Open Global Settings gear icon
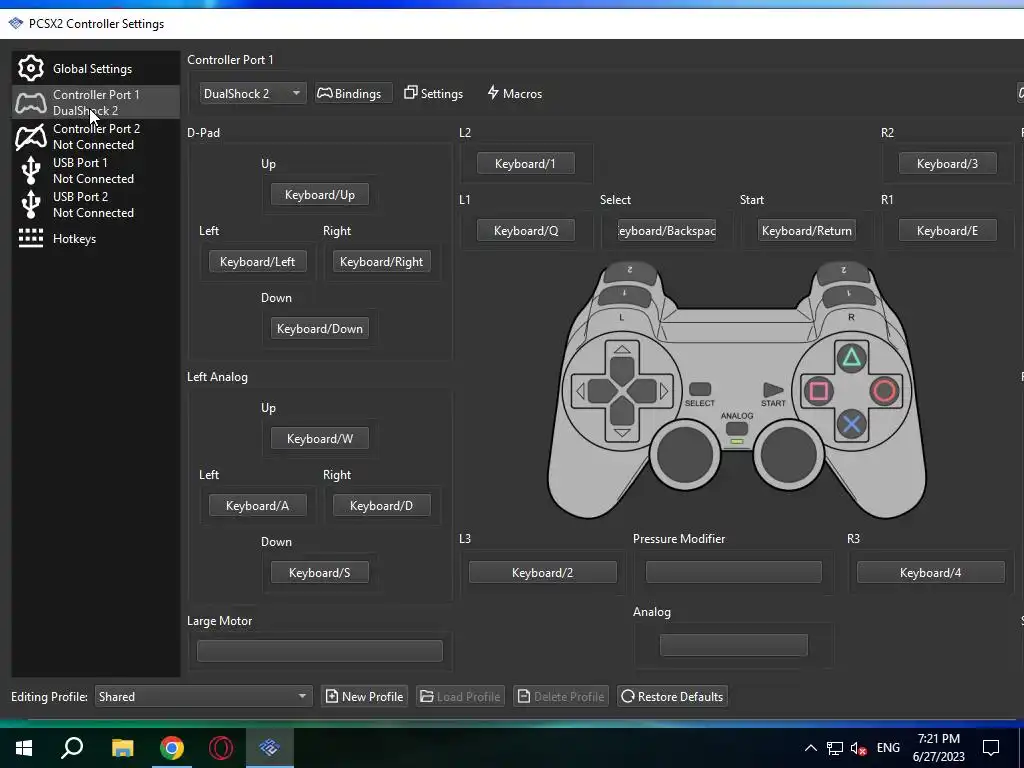The image size is (1024, 768). tap(31, 68)
